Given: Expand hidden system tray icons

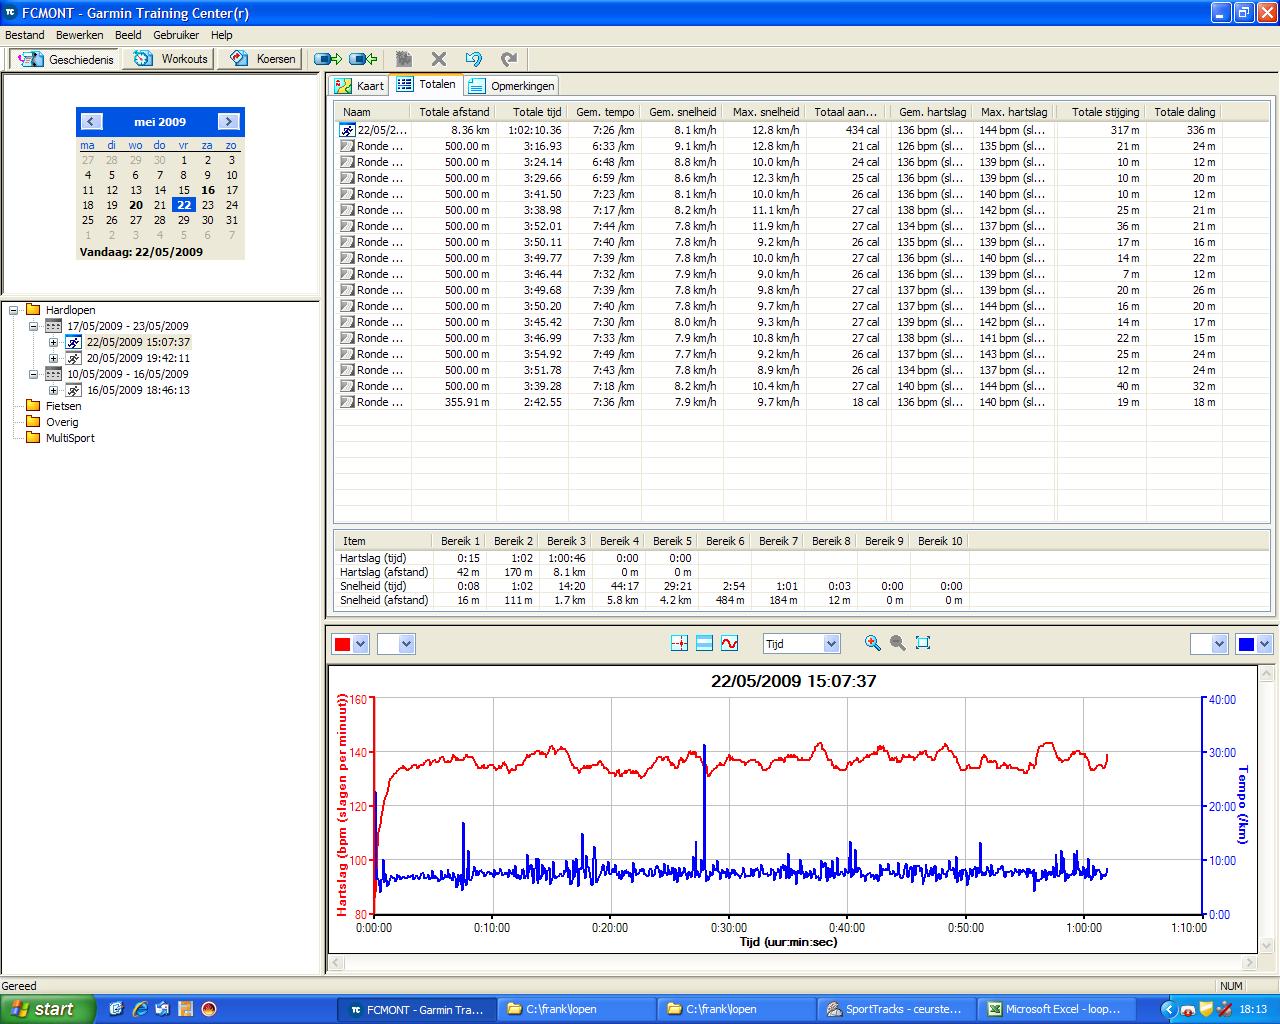Looking at the screenshot, I should tap(1168, 1010).
